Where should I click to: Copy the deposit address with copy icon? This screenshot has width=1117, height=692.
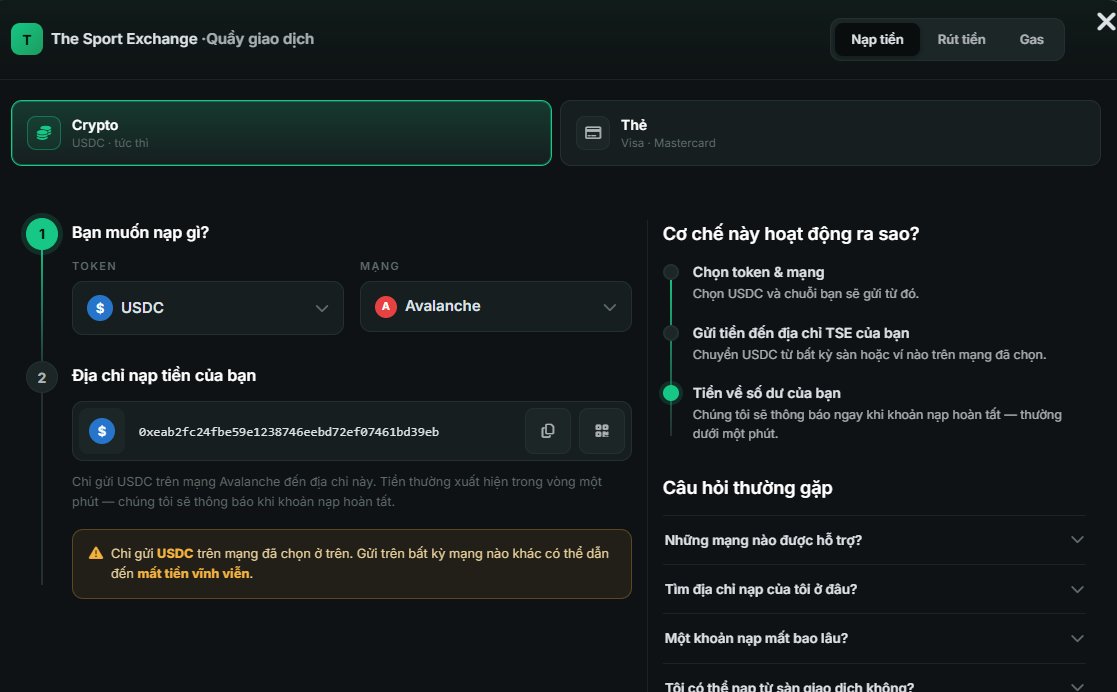[x=547, y=431]
